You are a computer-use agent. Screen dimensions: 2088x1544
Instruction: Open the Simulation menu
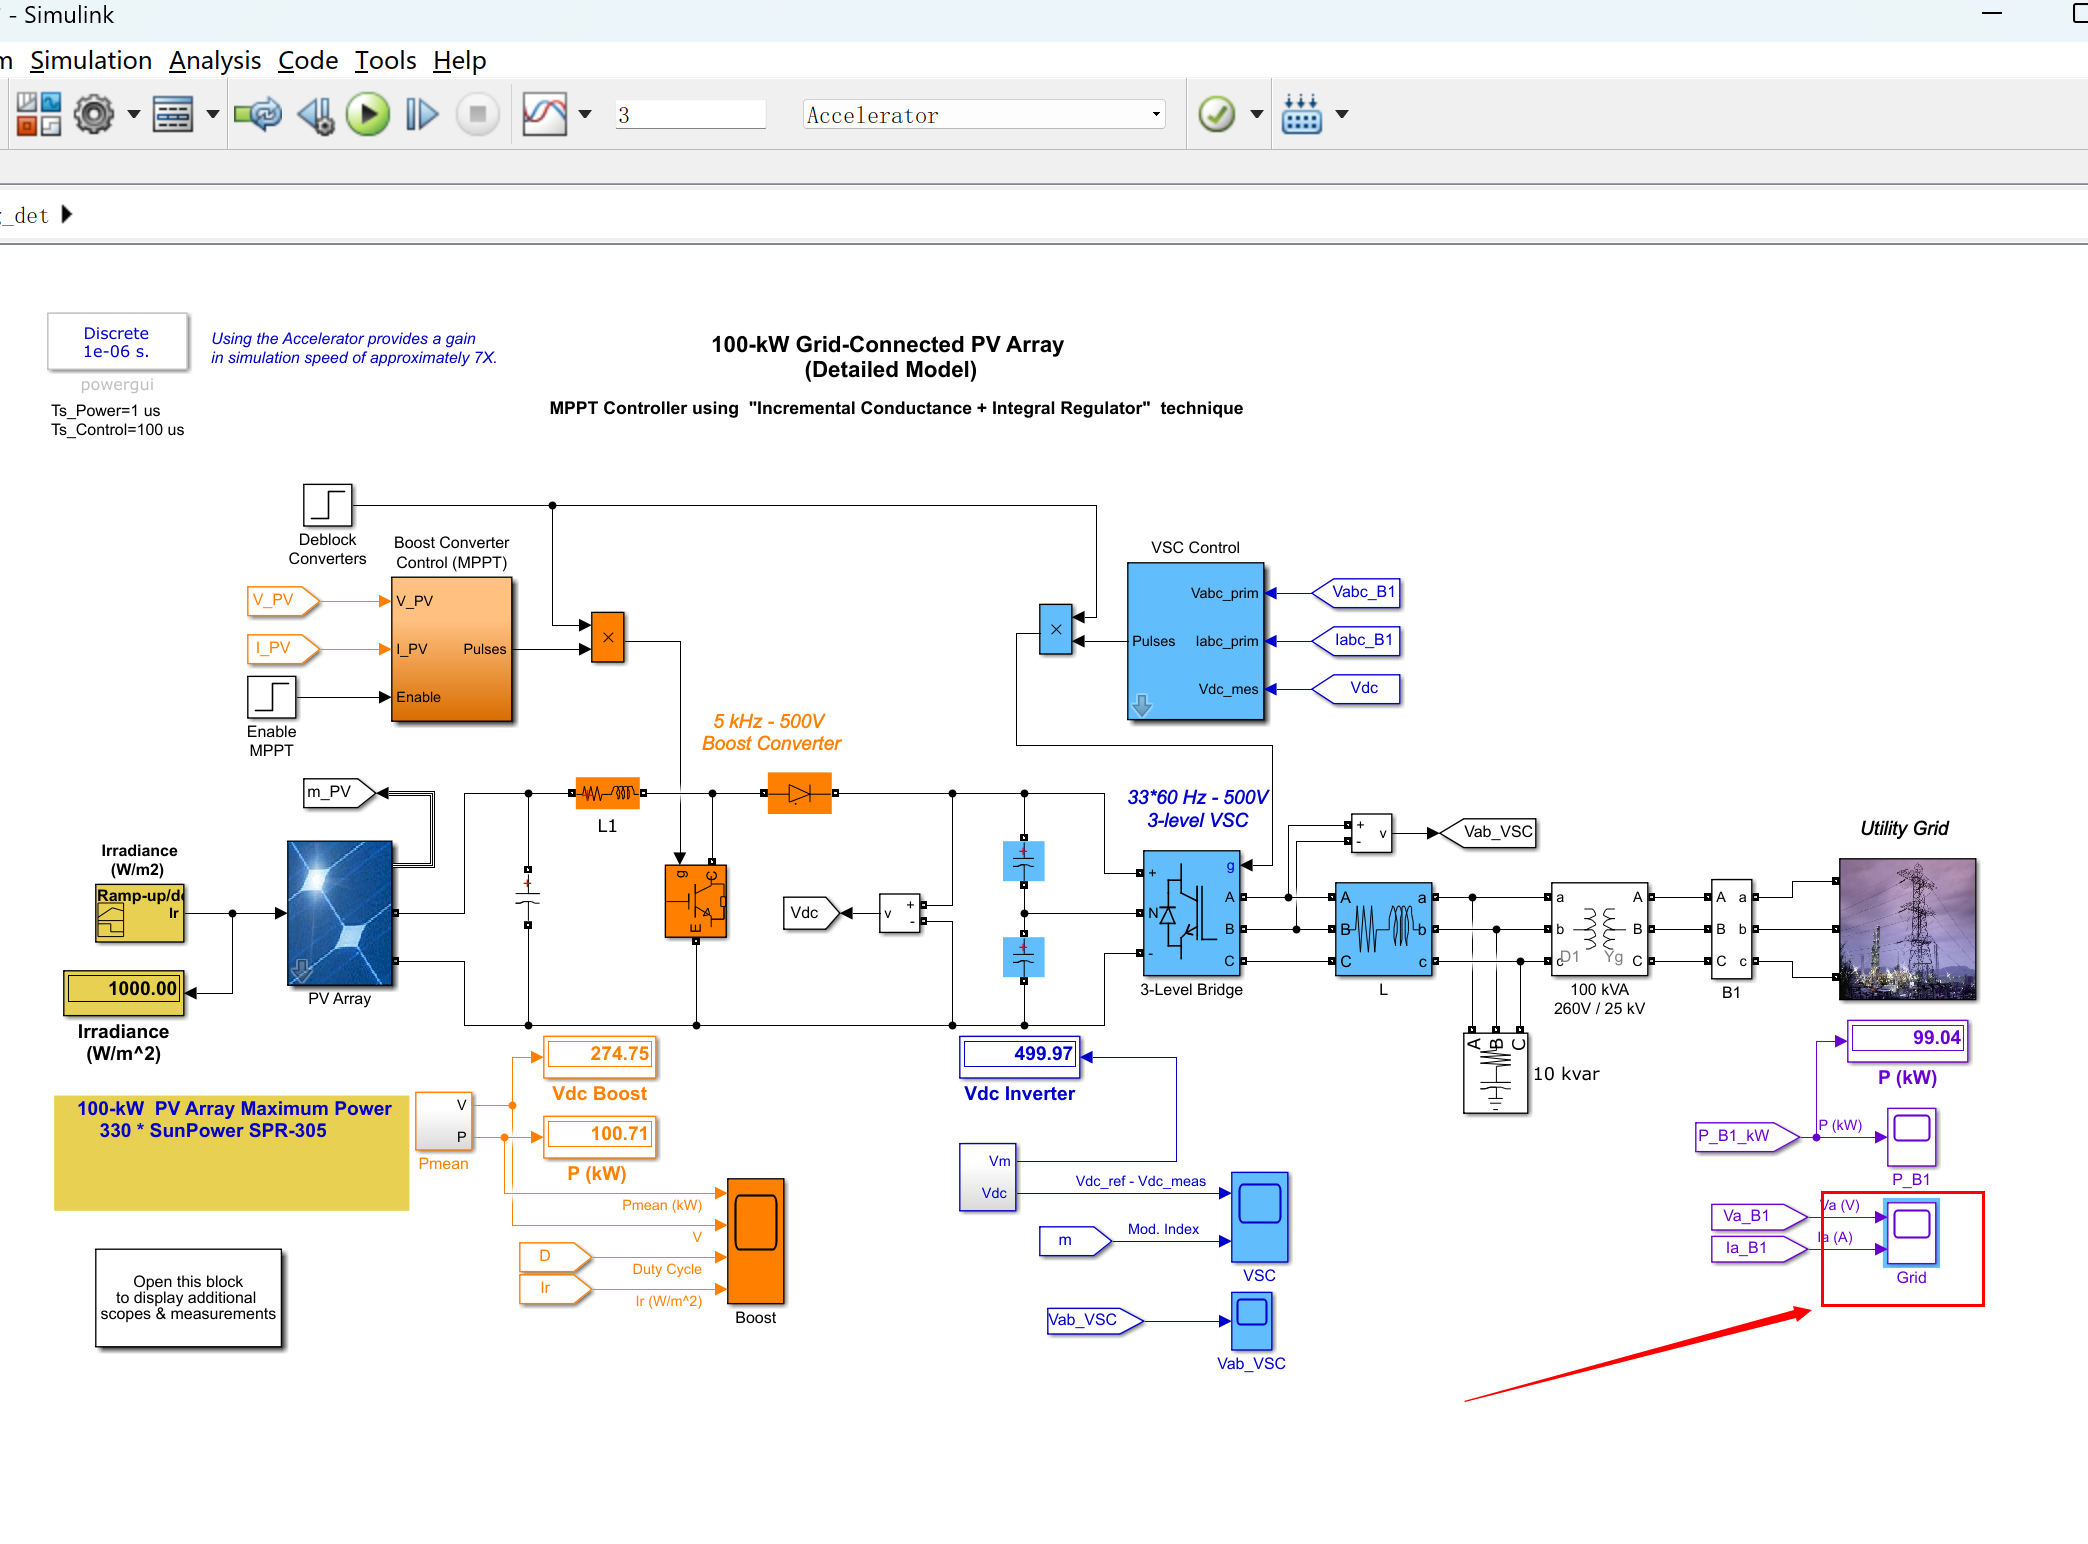pyautogui.click(x=91, y=61)
